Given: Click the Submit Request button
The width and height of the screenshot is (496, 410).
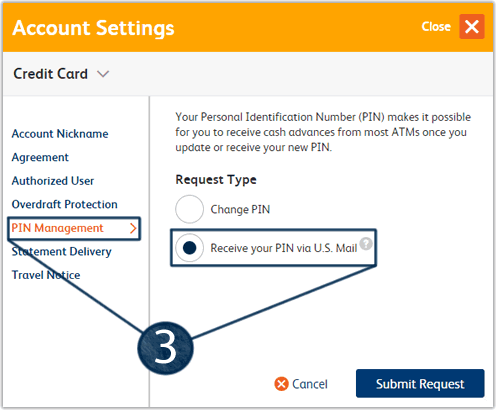Looking at the screenshot, I should coord(420,383).
